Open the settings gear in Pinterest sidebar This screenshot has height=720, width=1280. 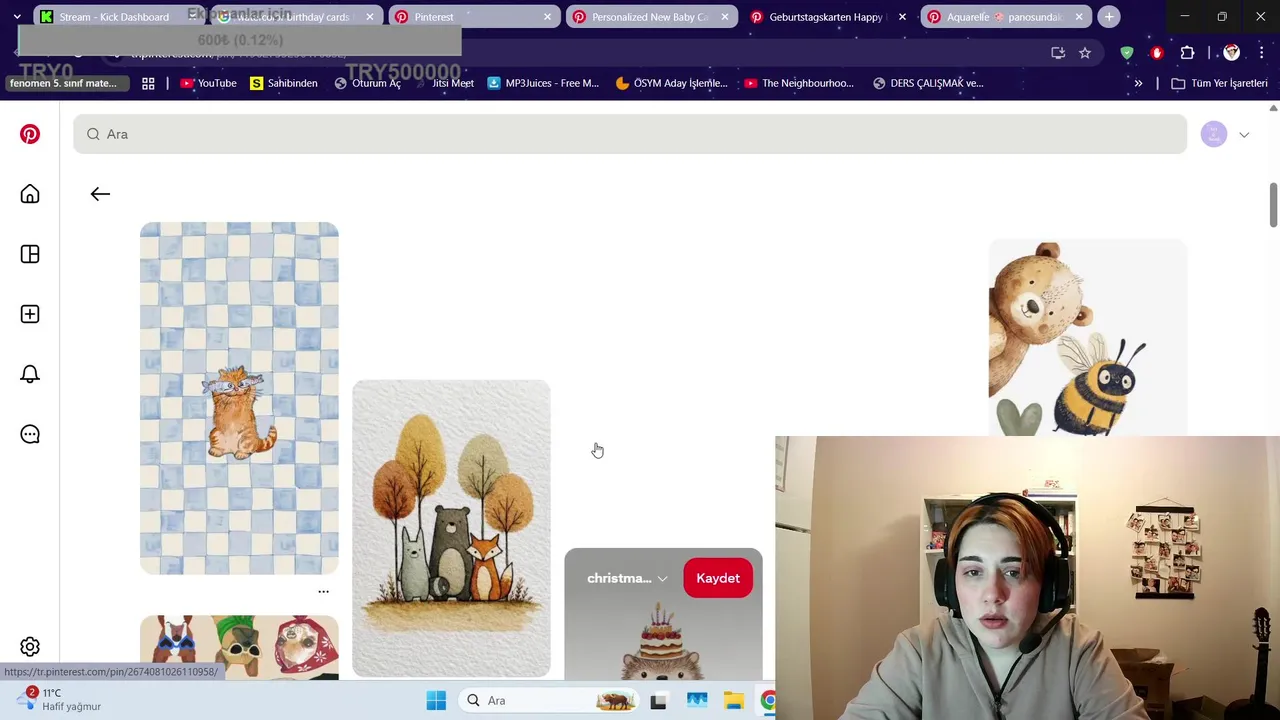point(30,647)
